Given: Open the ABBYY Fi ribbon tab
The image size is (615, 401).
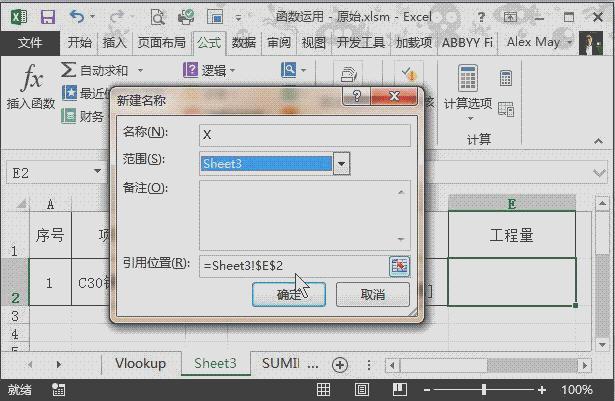Looking at the screenshot, I should click(x=468, y=42).
